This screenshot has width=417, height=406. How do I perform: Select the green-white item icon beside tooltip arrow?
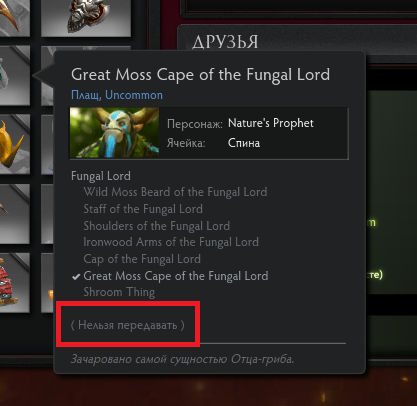tap(13, 75)
